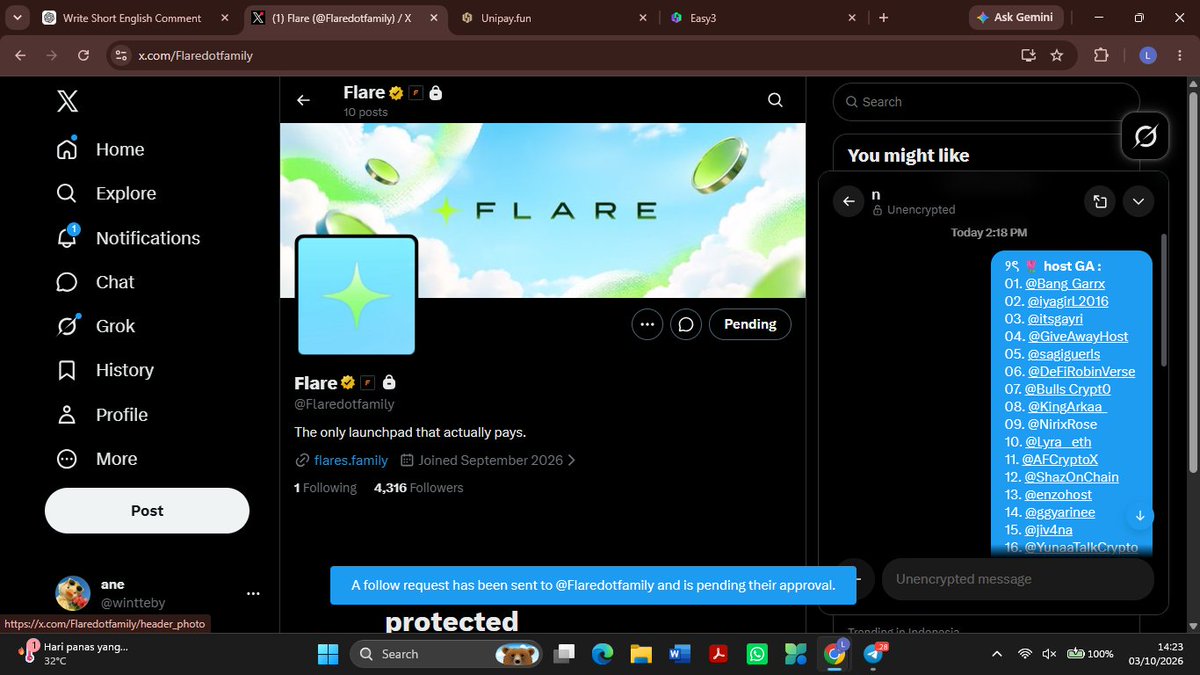Open the FLARE header banner image
The image size is (1200, 675).
(543, 210)
